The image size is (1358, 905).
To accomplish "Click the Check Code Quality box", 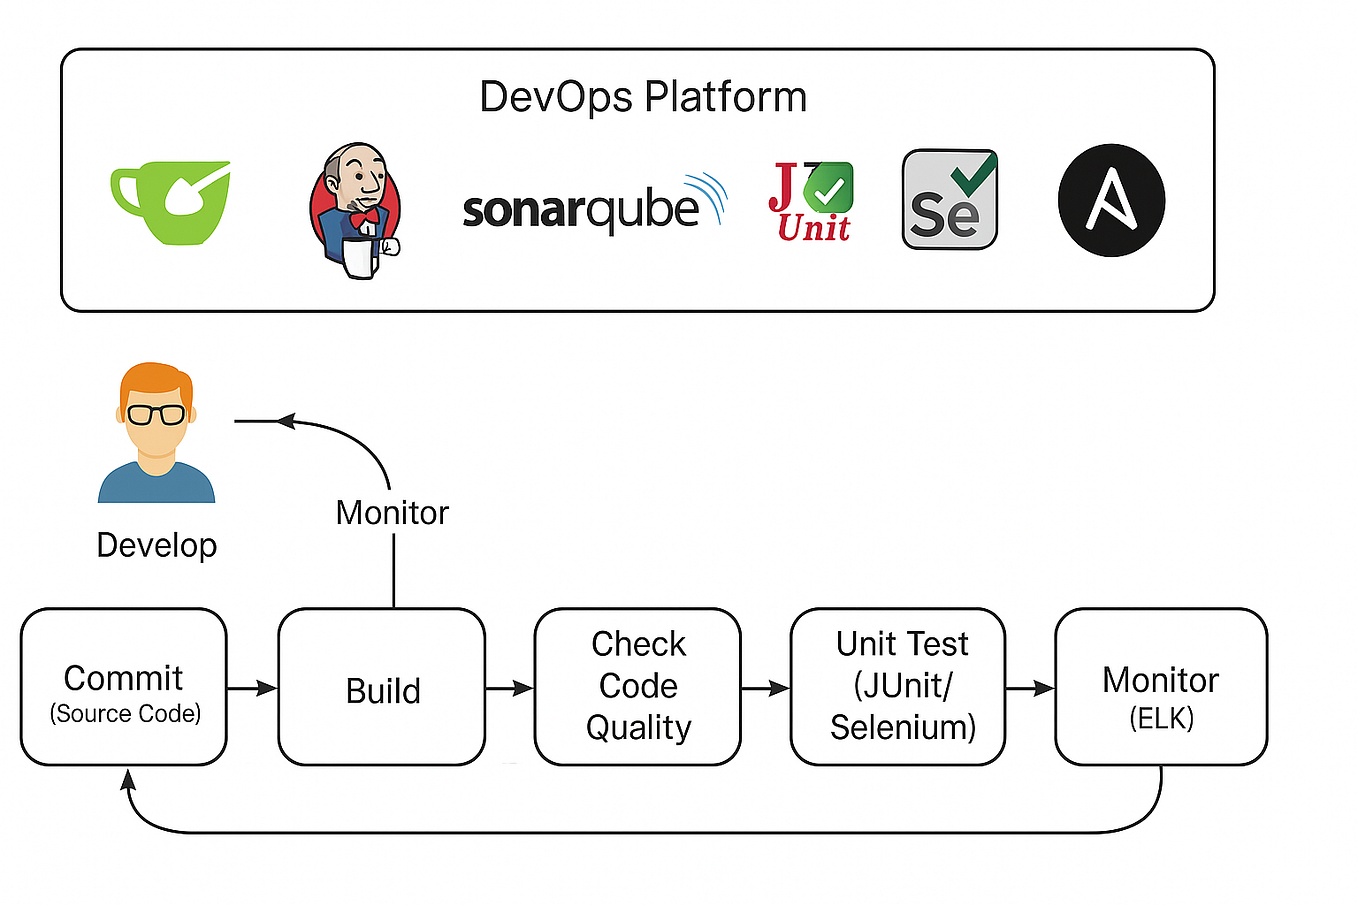I will click(637, 686).
